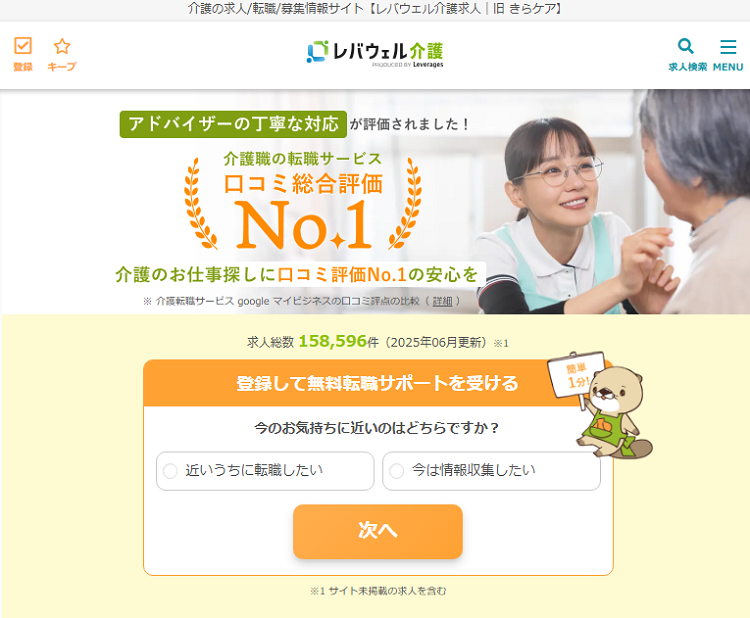Click the アドバイザーの丁寧な対応 green label
This screenshot has height=618, width=750.
coord(233,124)
